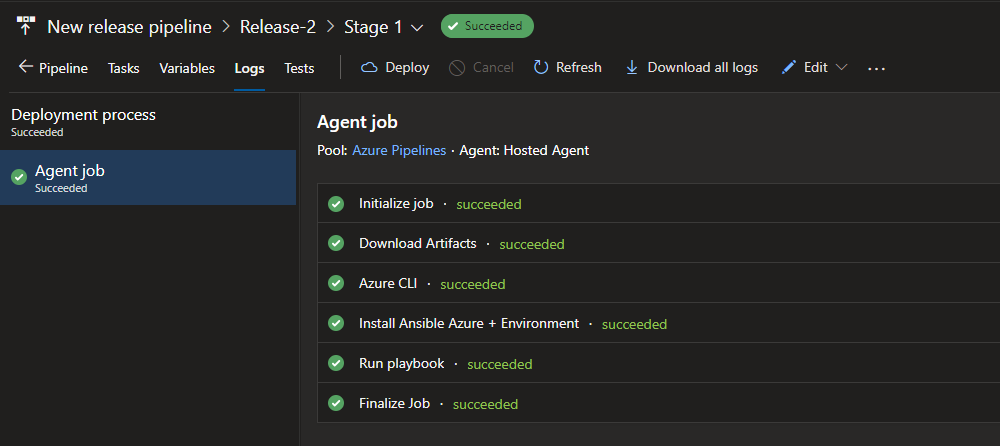Open the Azure Pipelines pool link
1000x446 pixels.
[399, 150]
